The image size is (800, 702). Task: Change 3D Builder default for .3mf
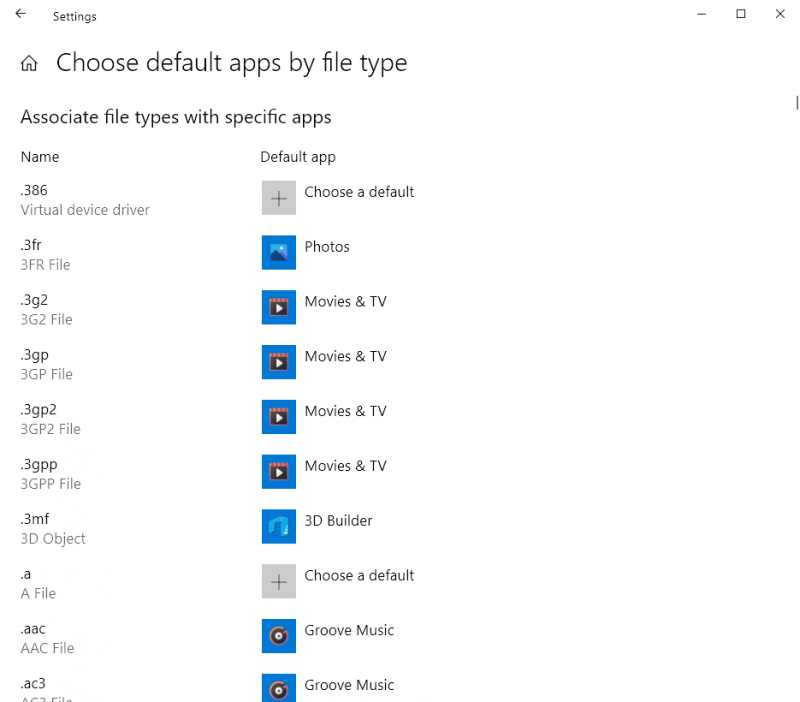coord(338,521)
